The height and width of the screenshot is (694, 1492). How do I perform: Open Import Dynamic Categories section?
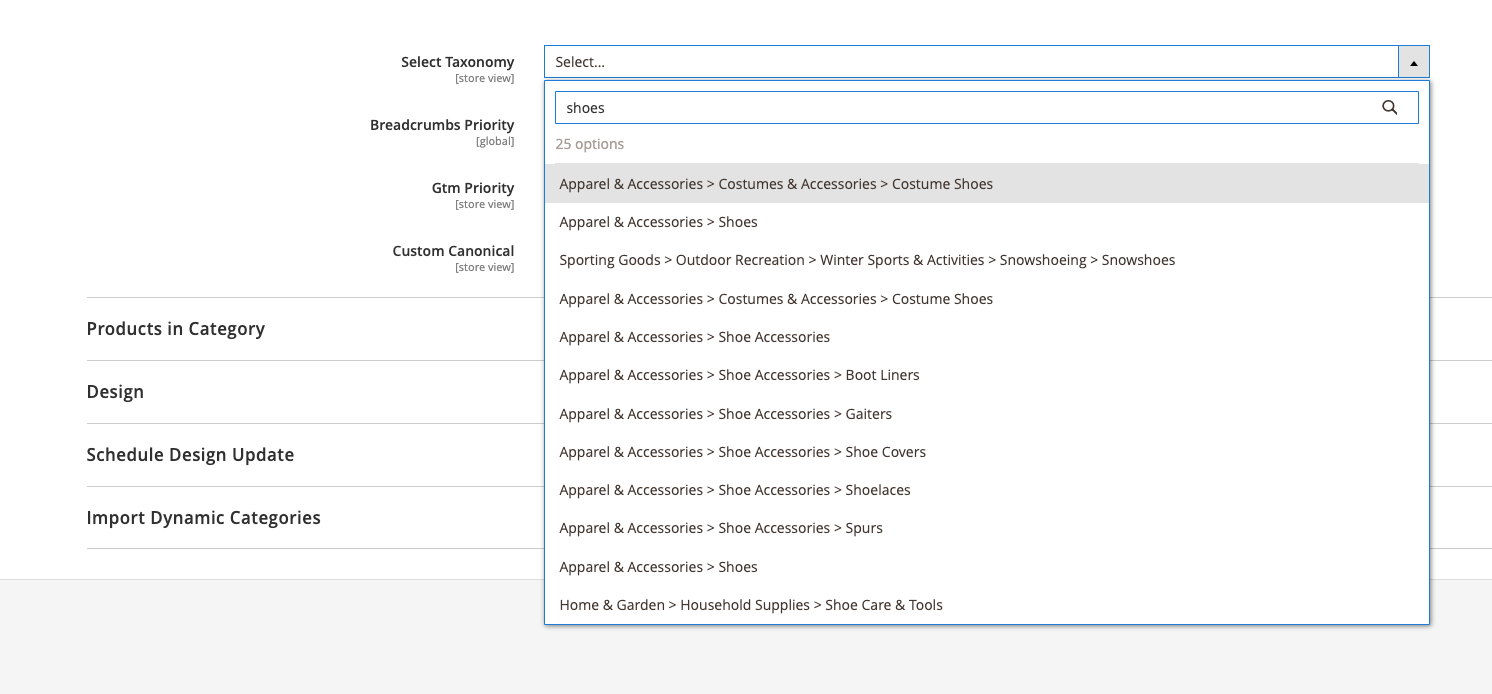pos(203,518)
